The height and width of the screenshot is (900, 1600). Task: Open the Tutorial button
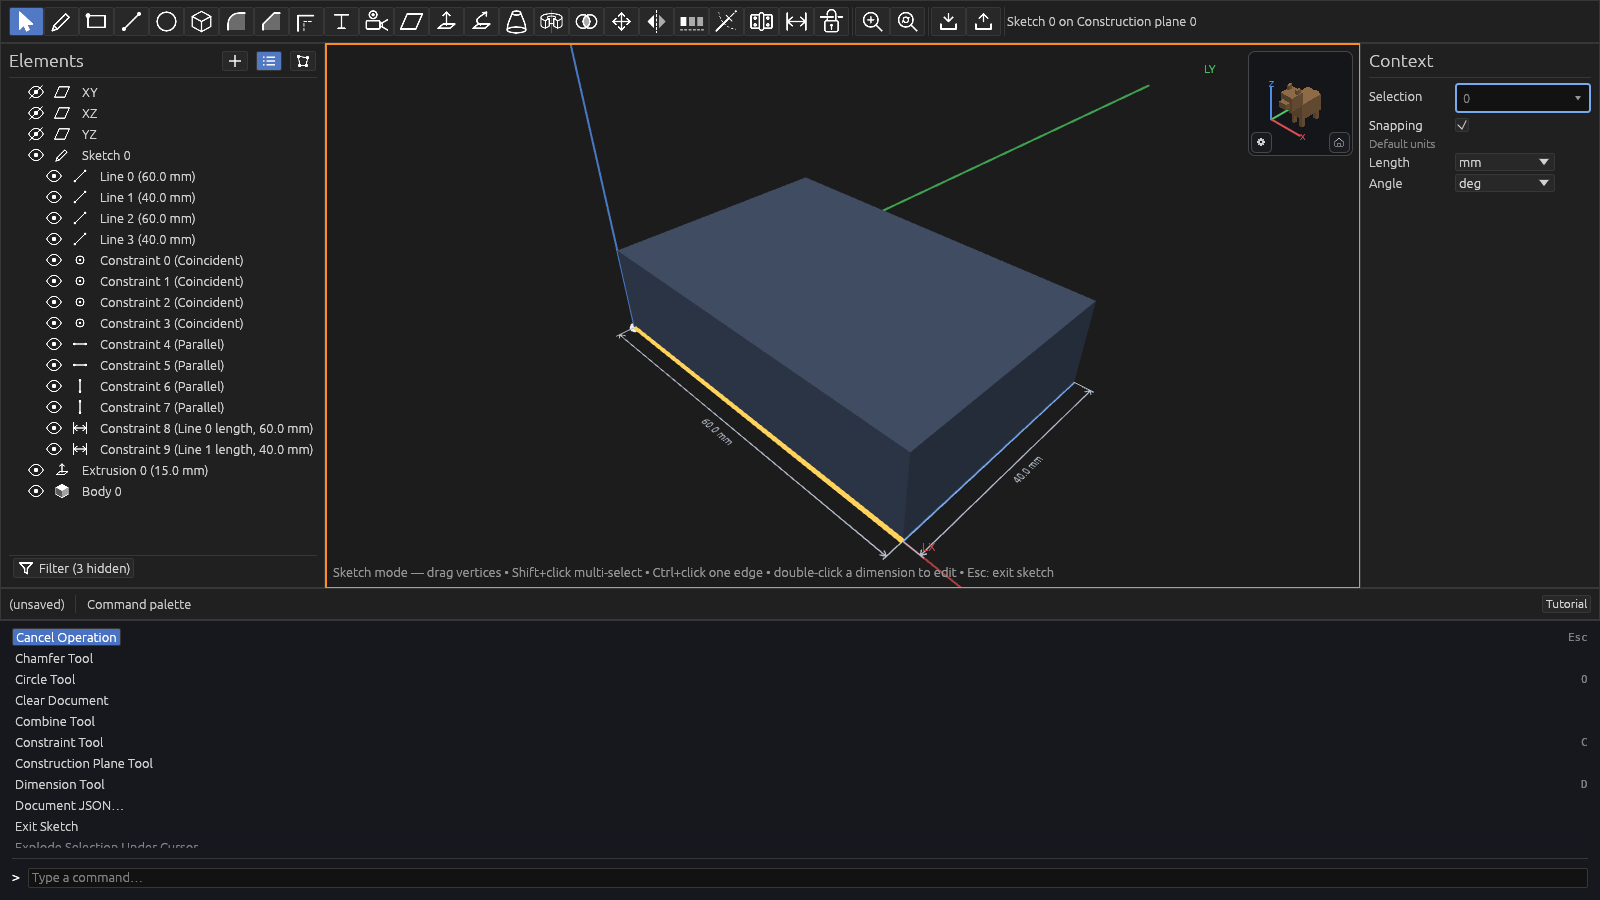(x=1566, y=604)
